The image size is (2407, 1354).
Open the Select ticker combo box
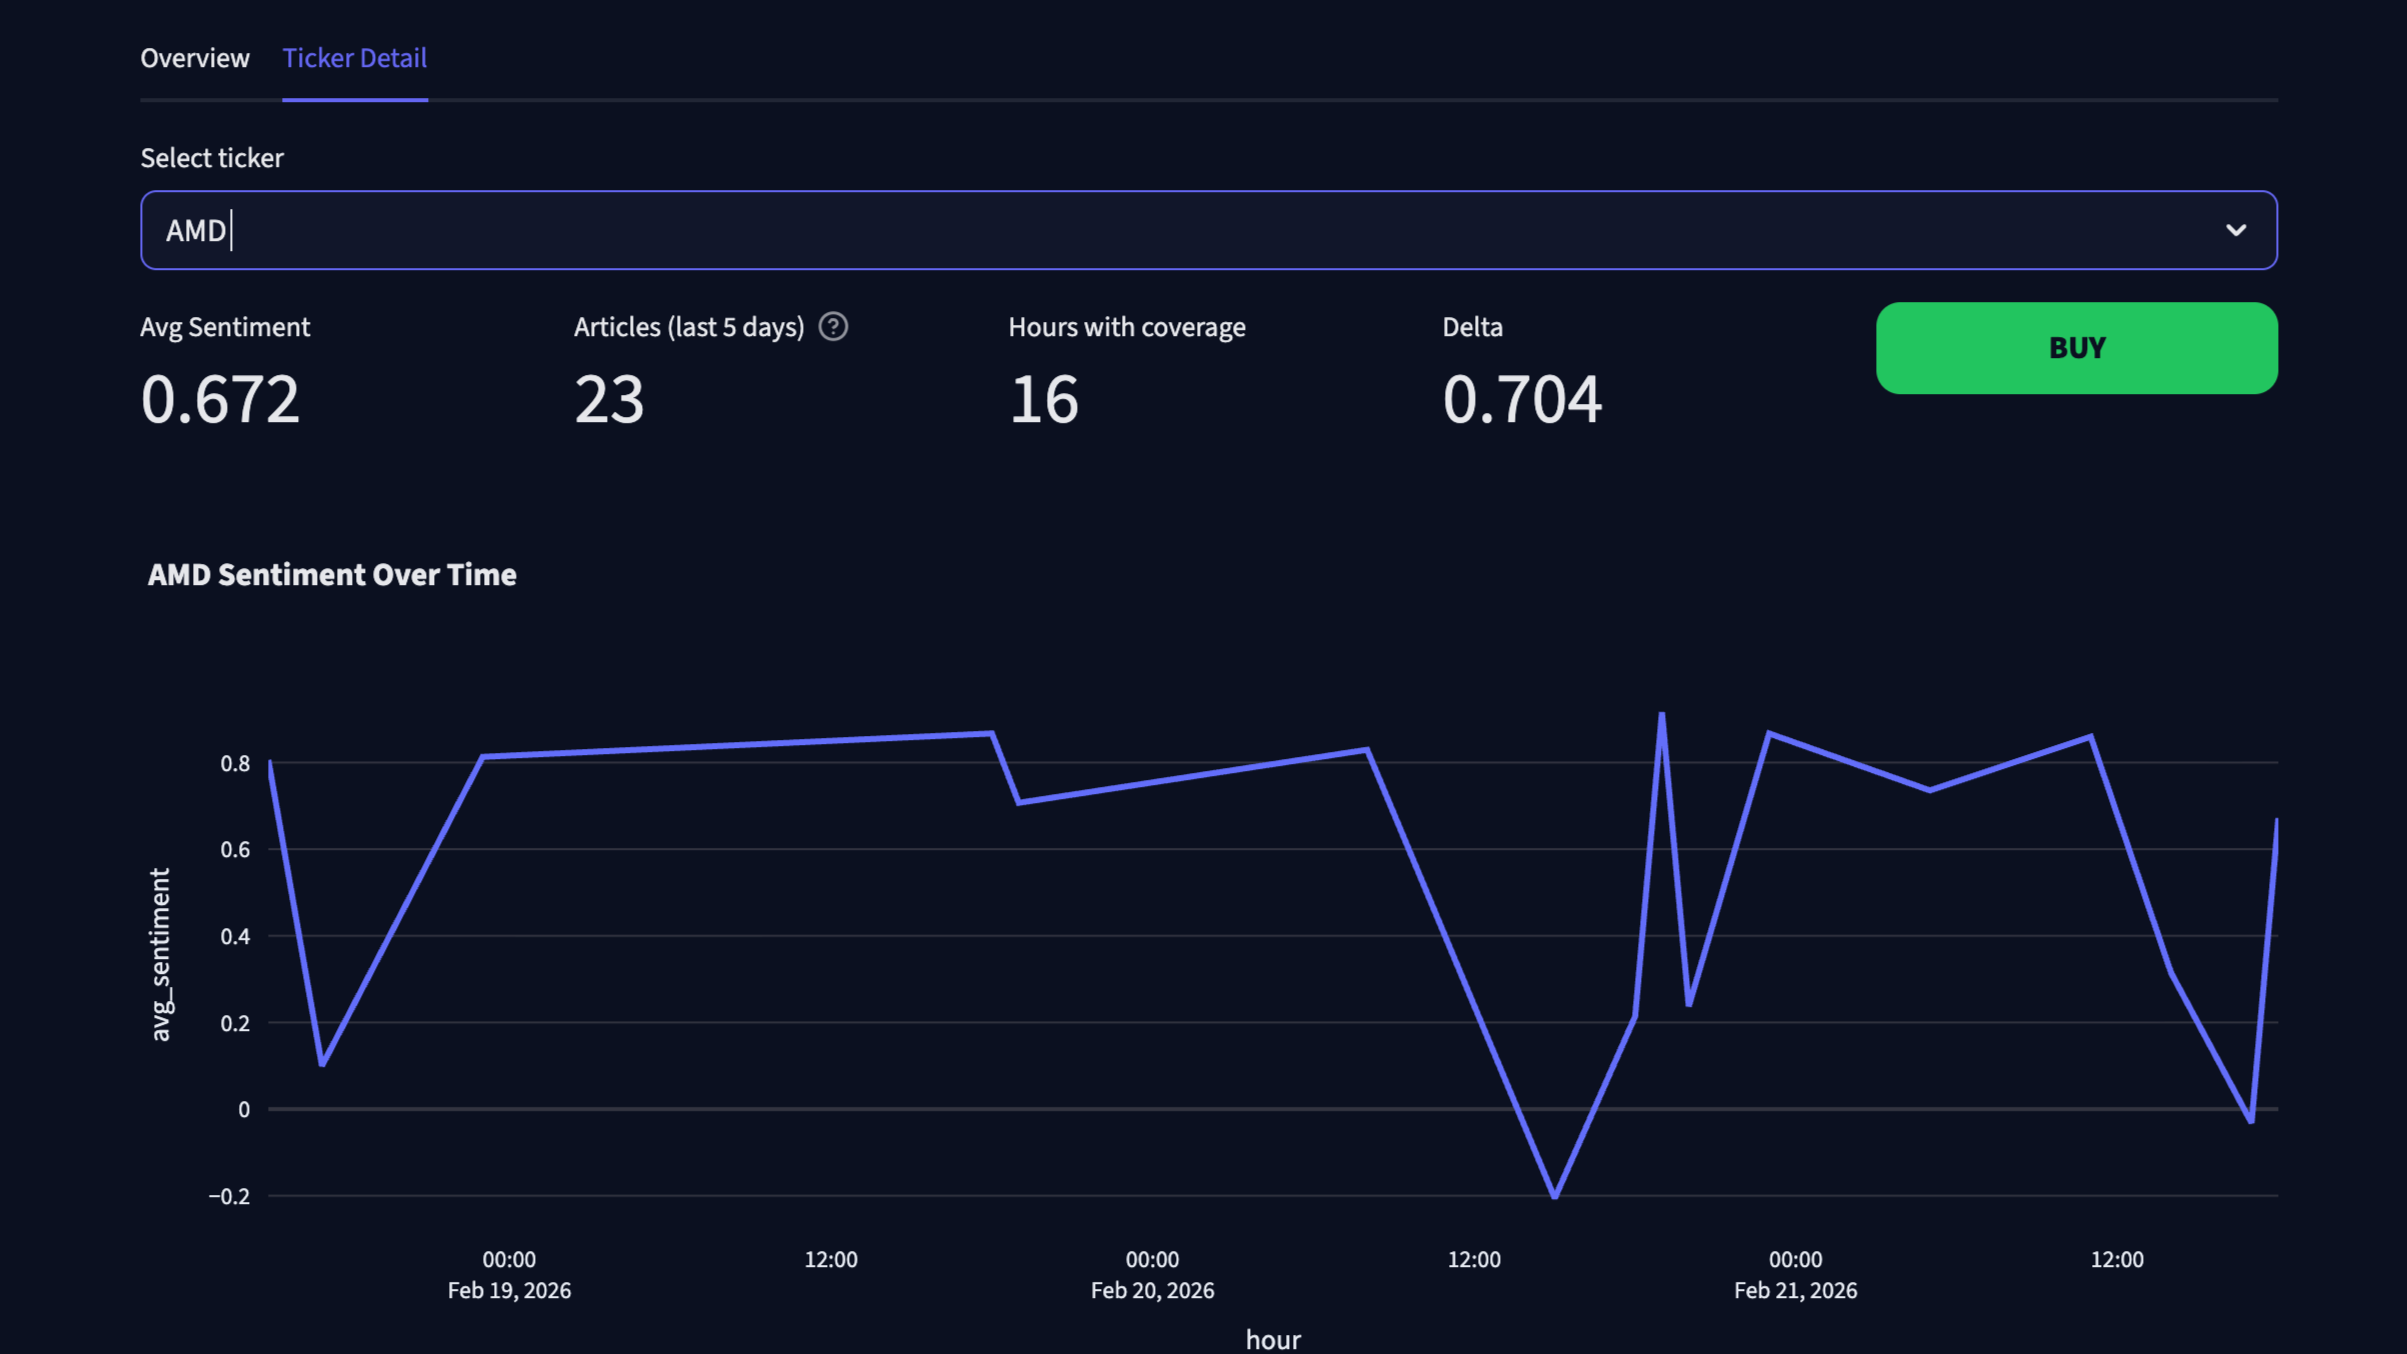click(1200, 230)
